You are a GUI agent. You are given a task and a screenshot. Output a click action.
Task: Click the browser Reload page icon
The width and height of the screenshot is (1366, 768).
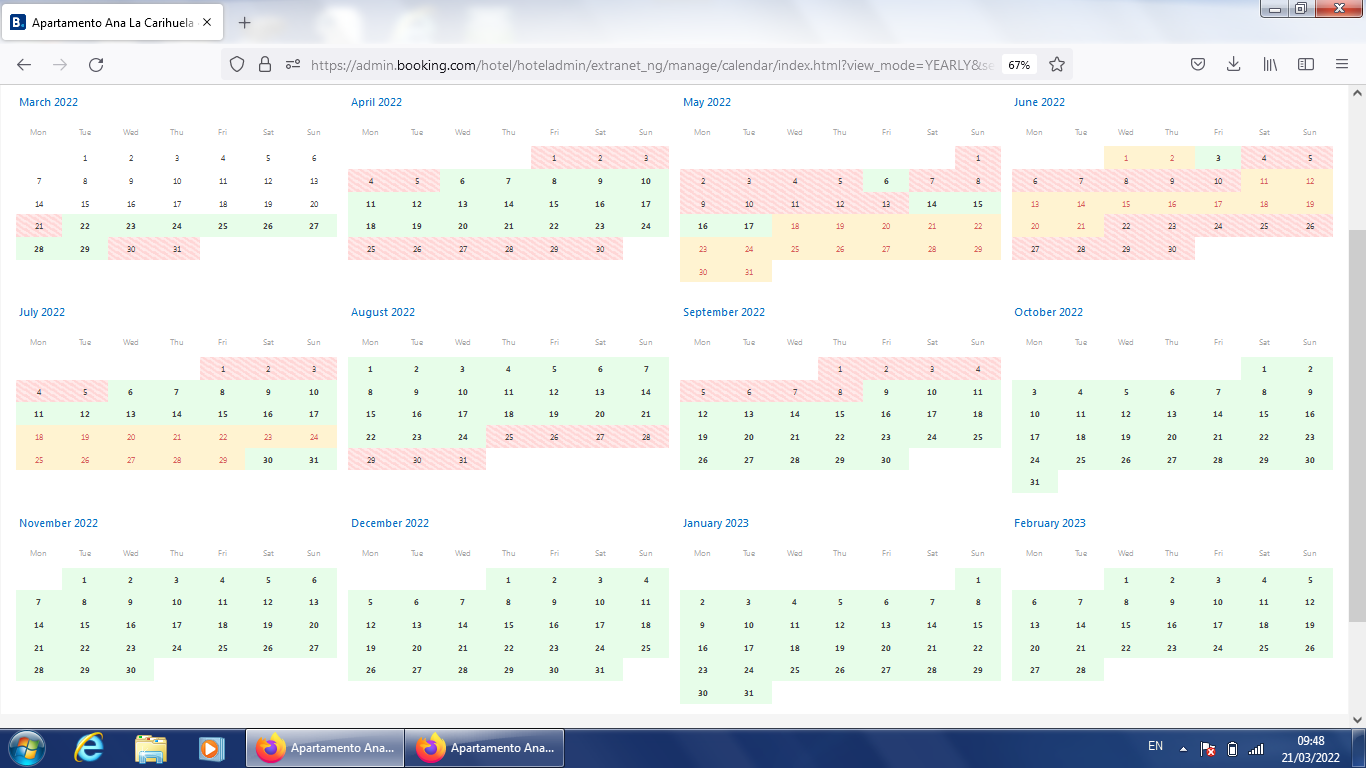[x=96, y=64]
